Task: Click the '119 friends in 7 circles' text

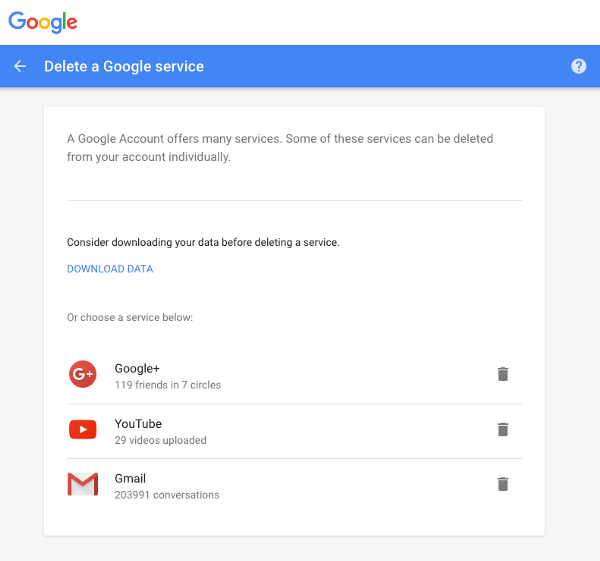Action: (x=168, y=385)
